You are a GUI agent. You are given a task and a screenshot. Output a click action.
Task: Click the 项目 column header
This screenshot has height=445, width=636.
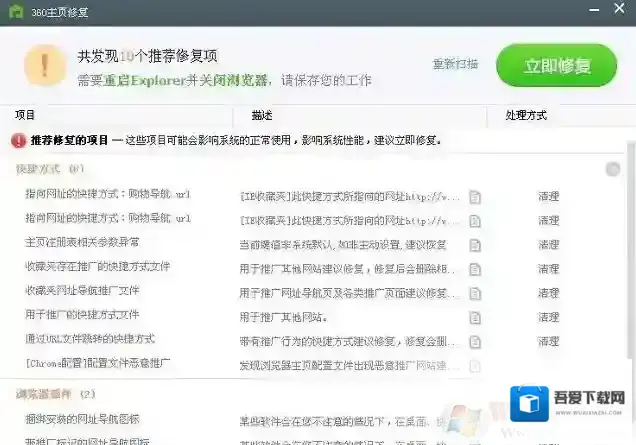click(26, 115)
